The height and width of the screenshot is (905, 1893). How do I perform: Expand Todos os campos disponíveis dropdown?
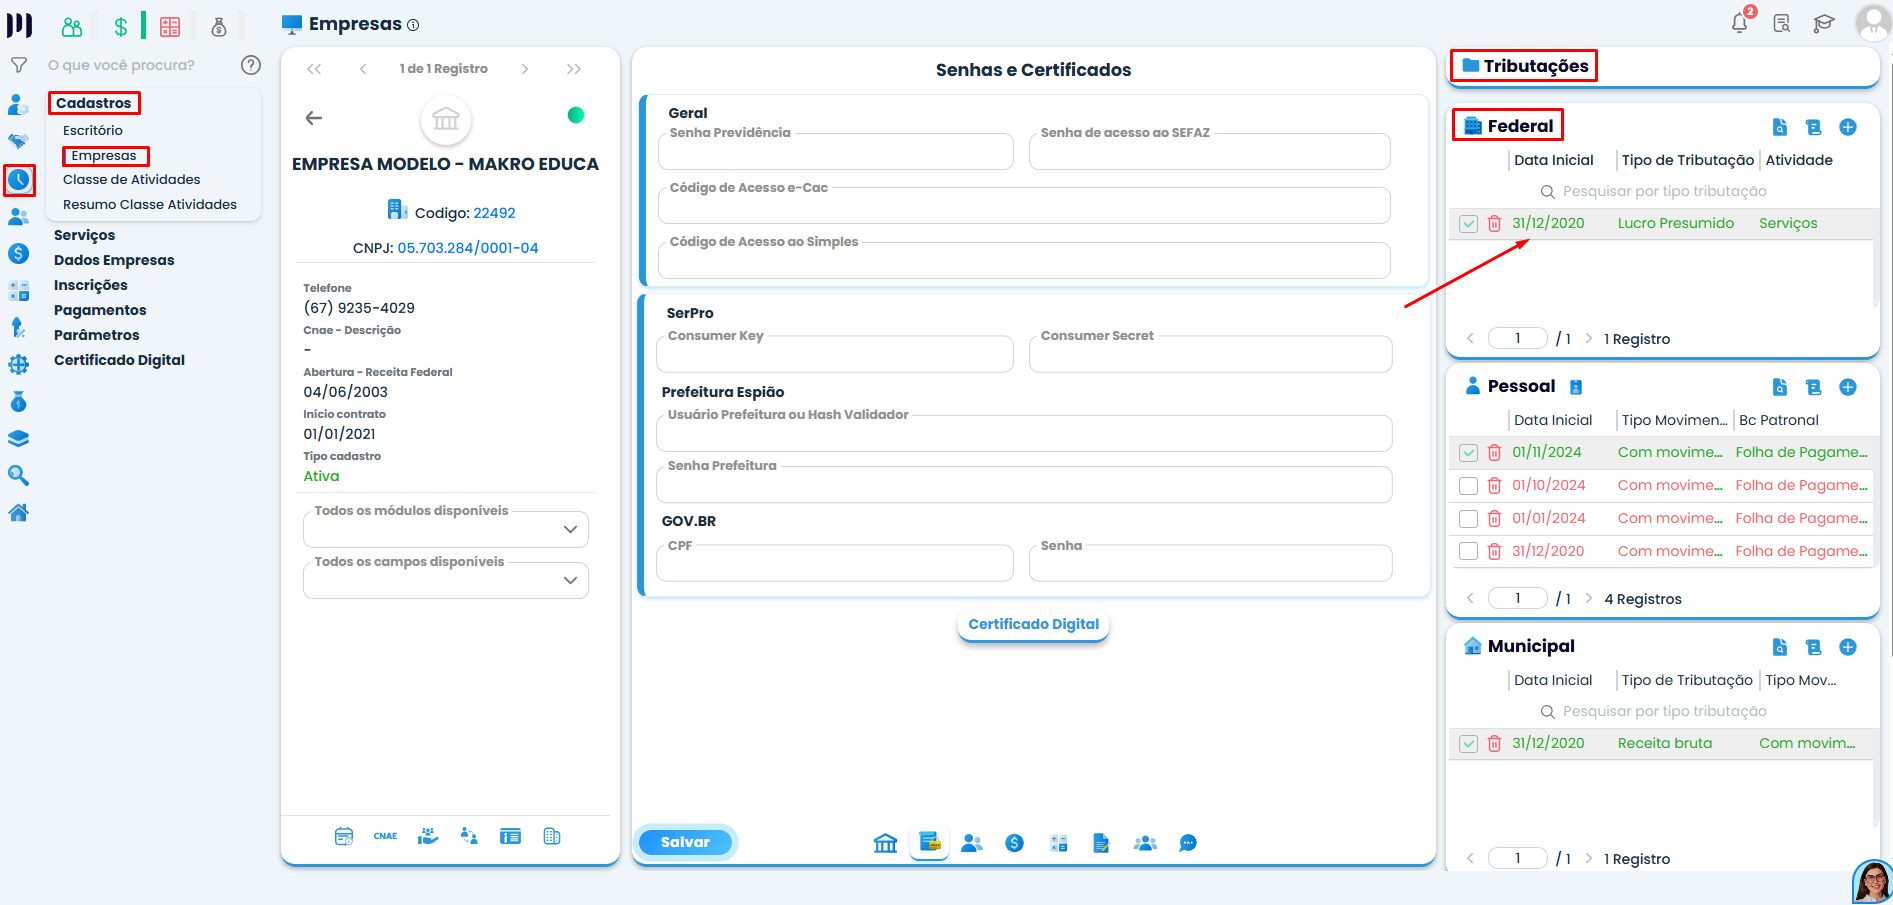coord(570,580)
